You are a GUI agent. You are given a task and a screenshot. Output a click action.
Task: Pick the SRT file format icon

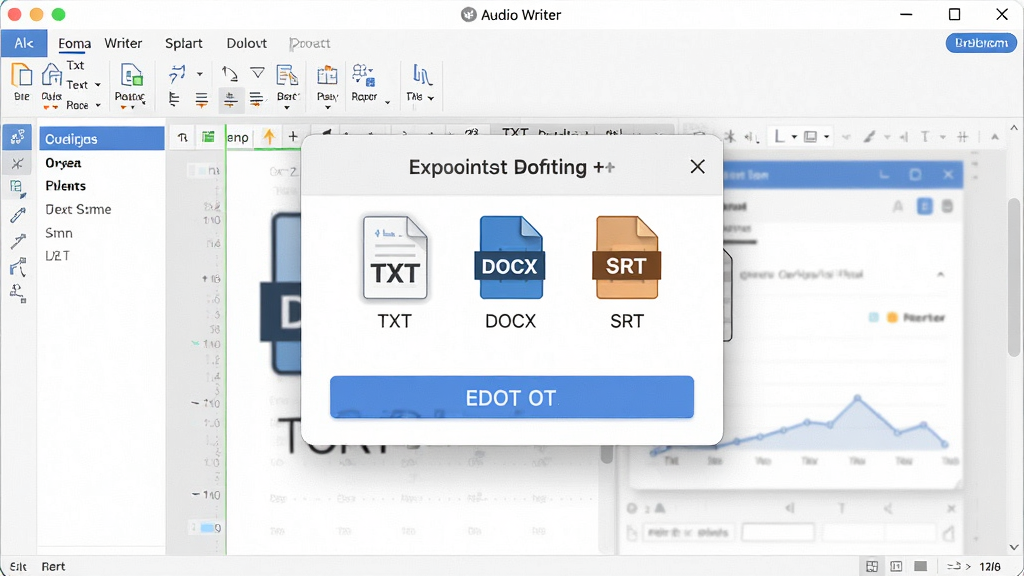click(626, 258)
